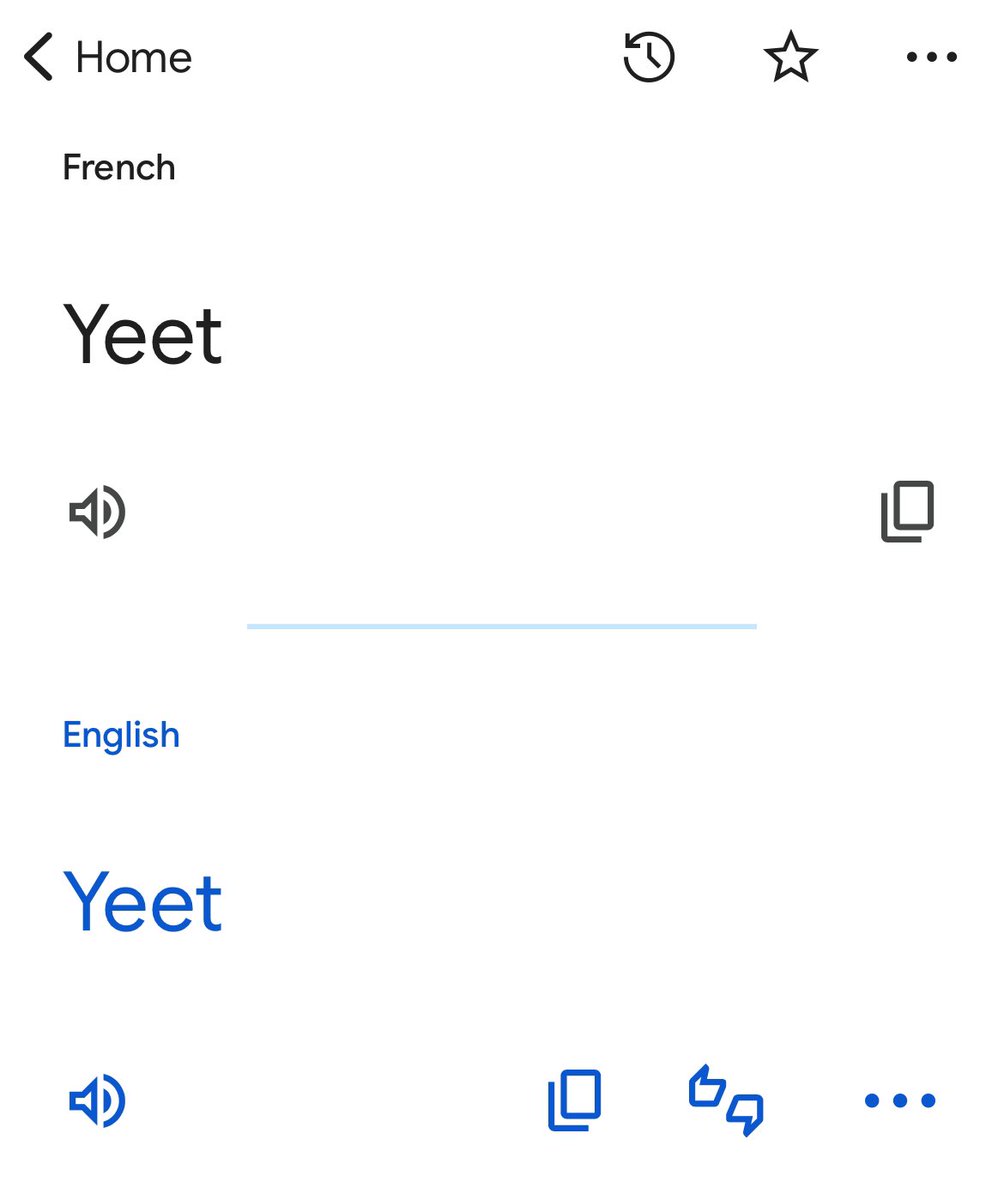Select the blue translated word Yeet
1004x1200 pixels.
(x=143, y=902)
